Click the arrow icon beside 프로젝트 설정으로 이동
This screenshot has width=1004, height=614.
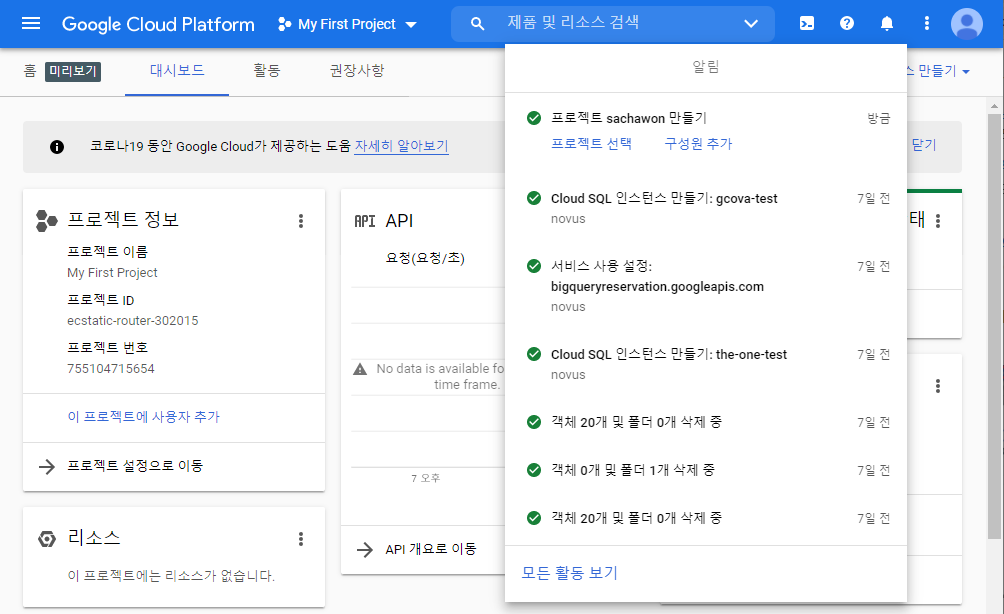47,466
